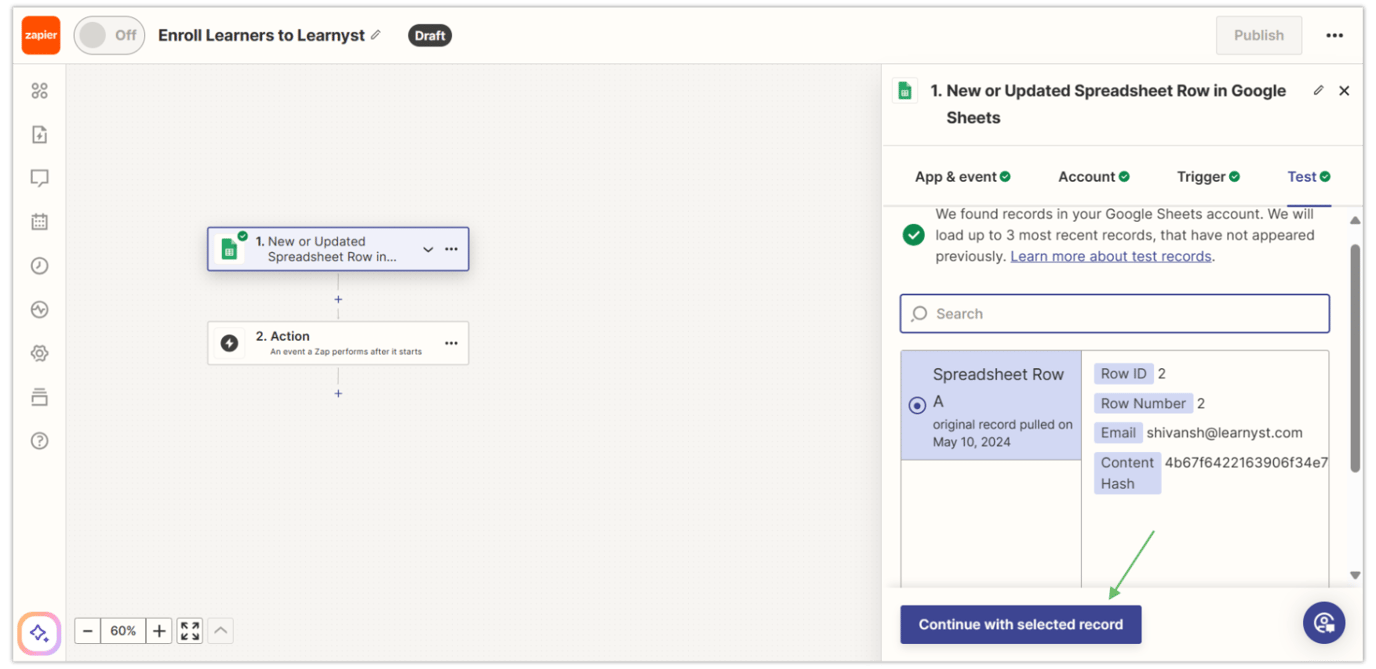Open the create Zap sidebar icon
1376x669 pixels.
tap(39, 133)
